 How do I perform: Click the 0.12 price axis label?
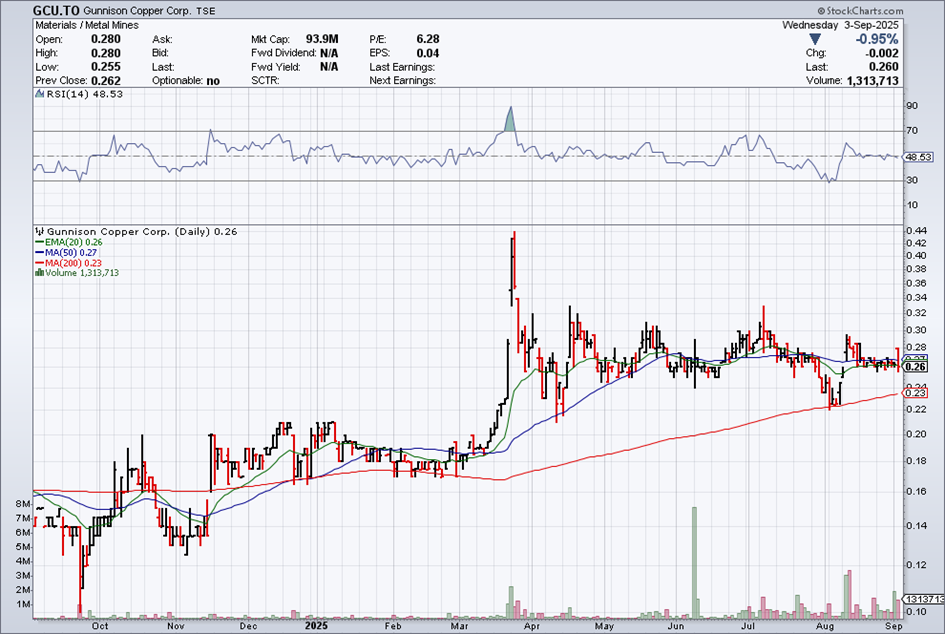coord(916,565)
